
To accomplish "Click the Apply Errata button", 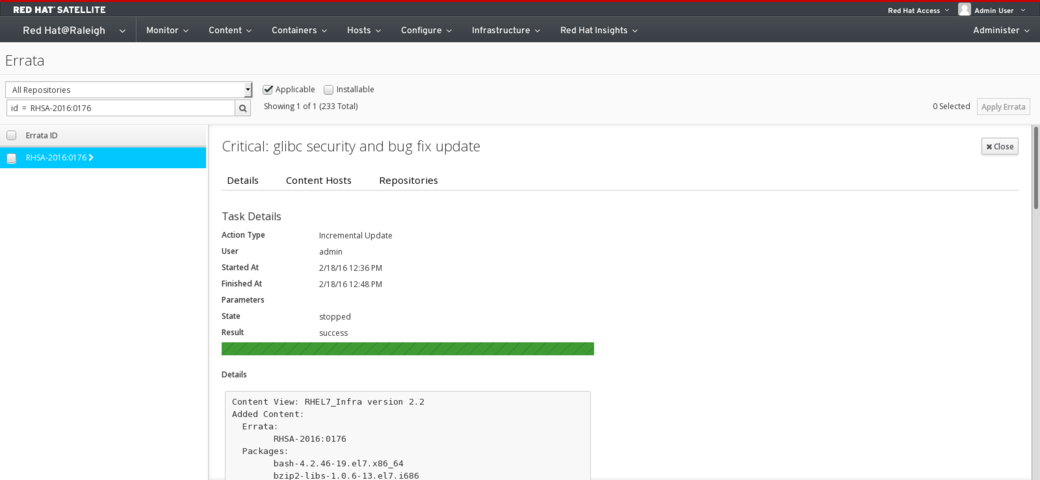I will coord(1003,107).
